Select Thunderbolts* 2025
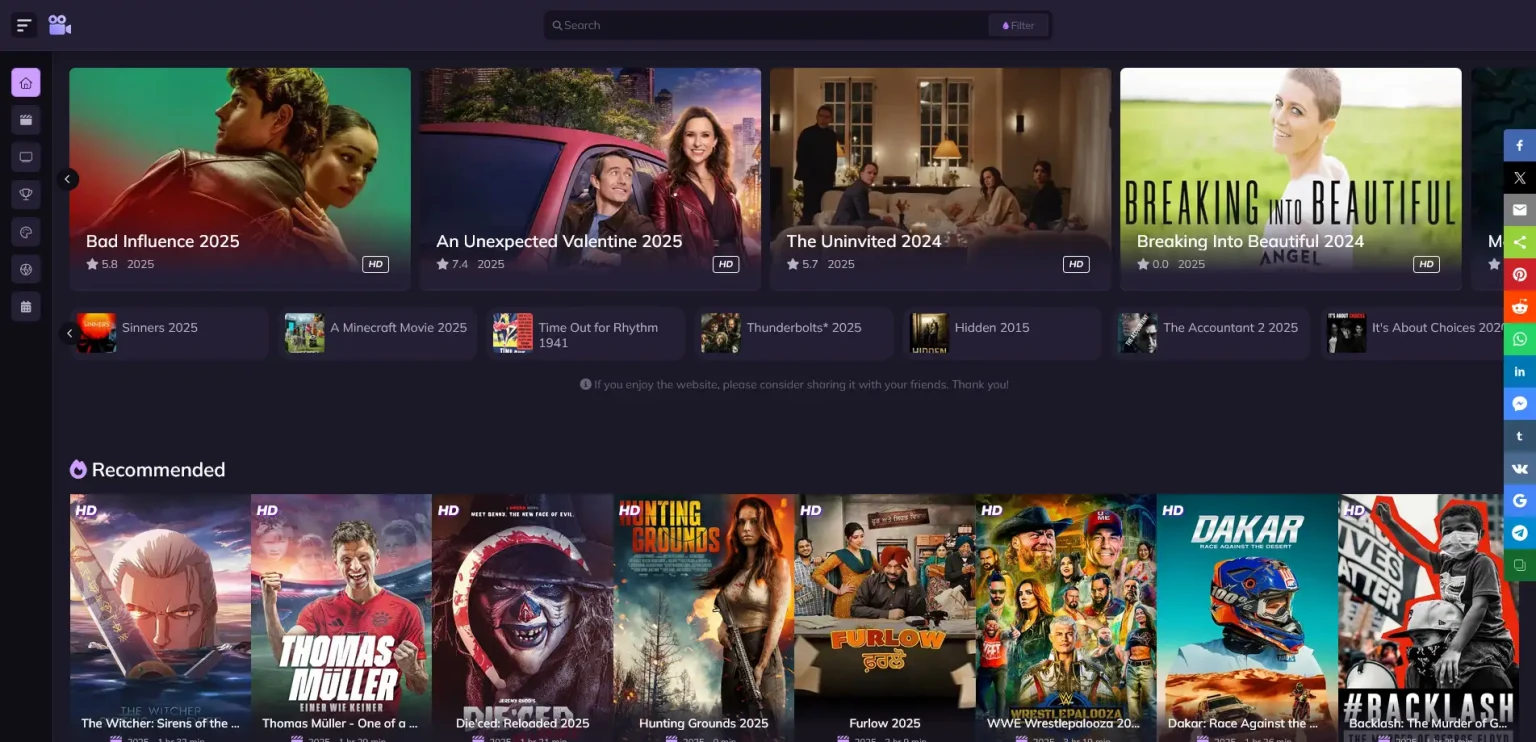The width and height of the screenshot is (1536, 742). coord(794,333)
